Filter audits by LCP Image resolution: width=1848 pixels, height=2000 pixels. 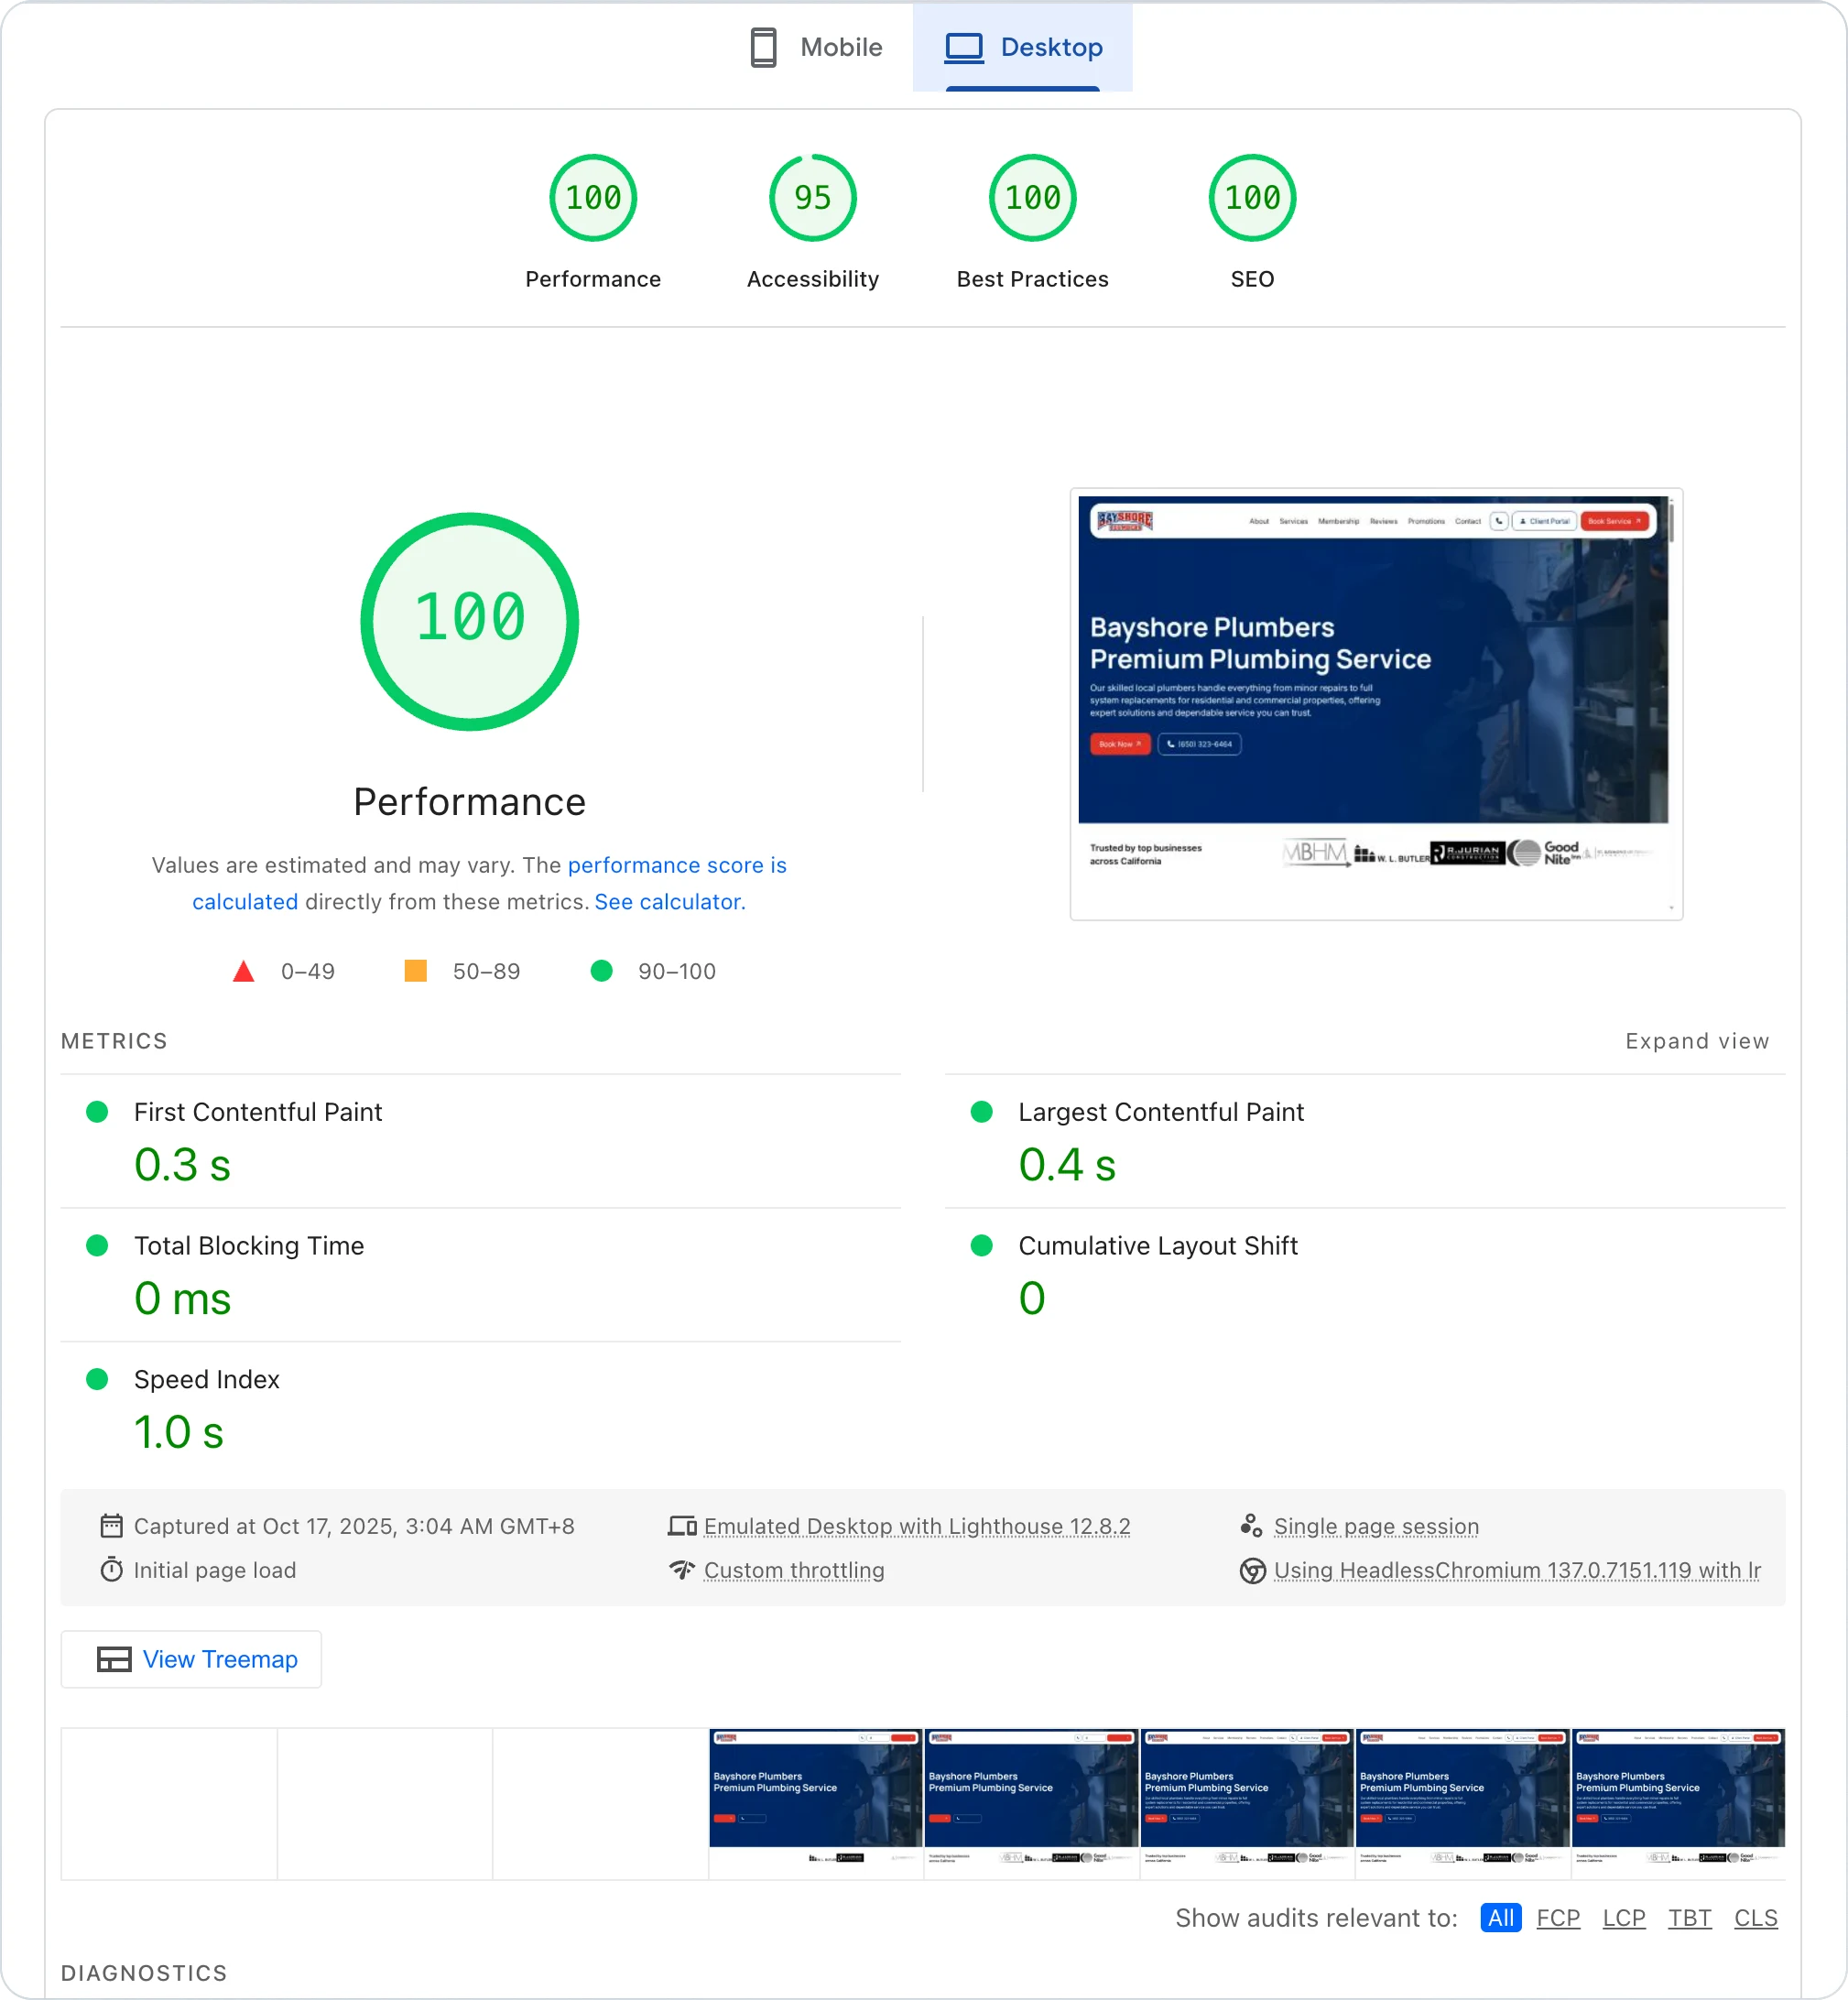(x=1623, y=1917)
